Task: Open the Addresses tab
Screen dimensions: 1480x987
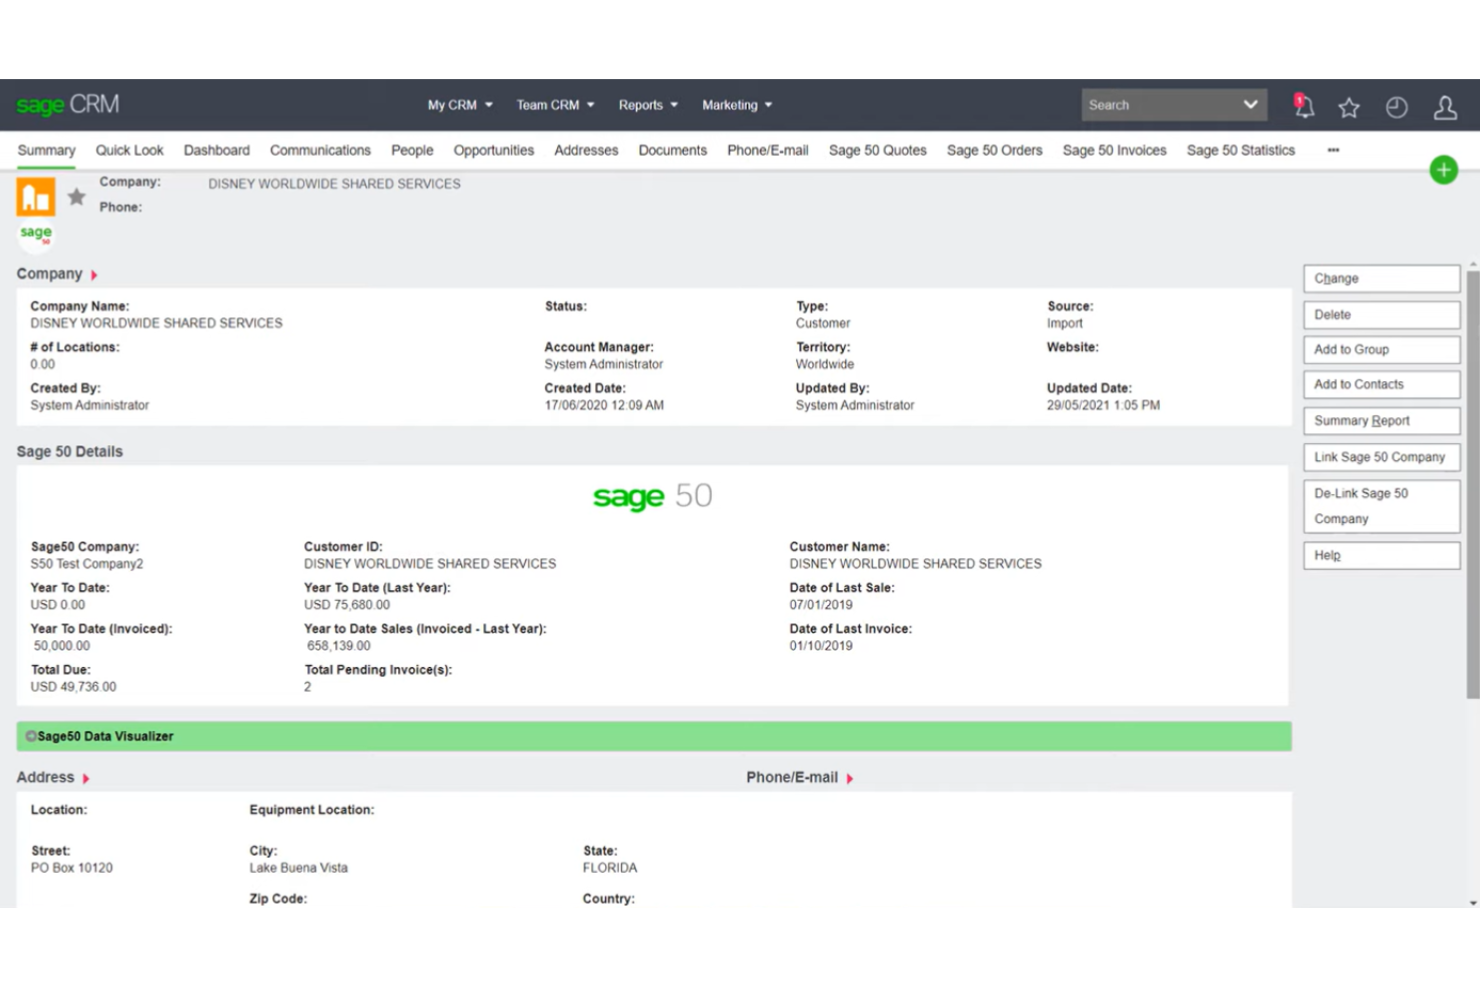Action: point(586,150)
